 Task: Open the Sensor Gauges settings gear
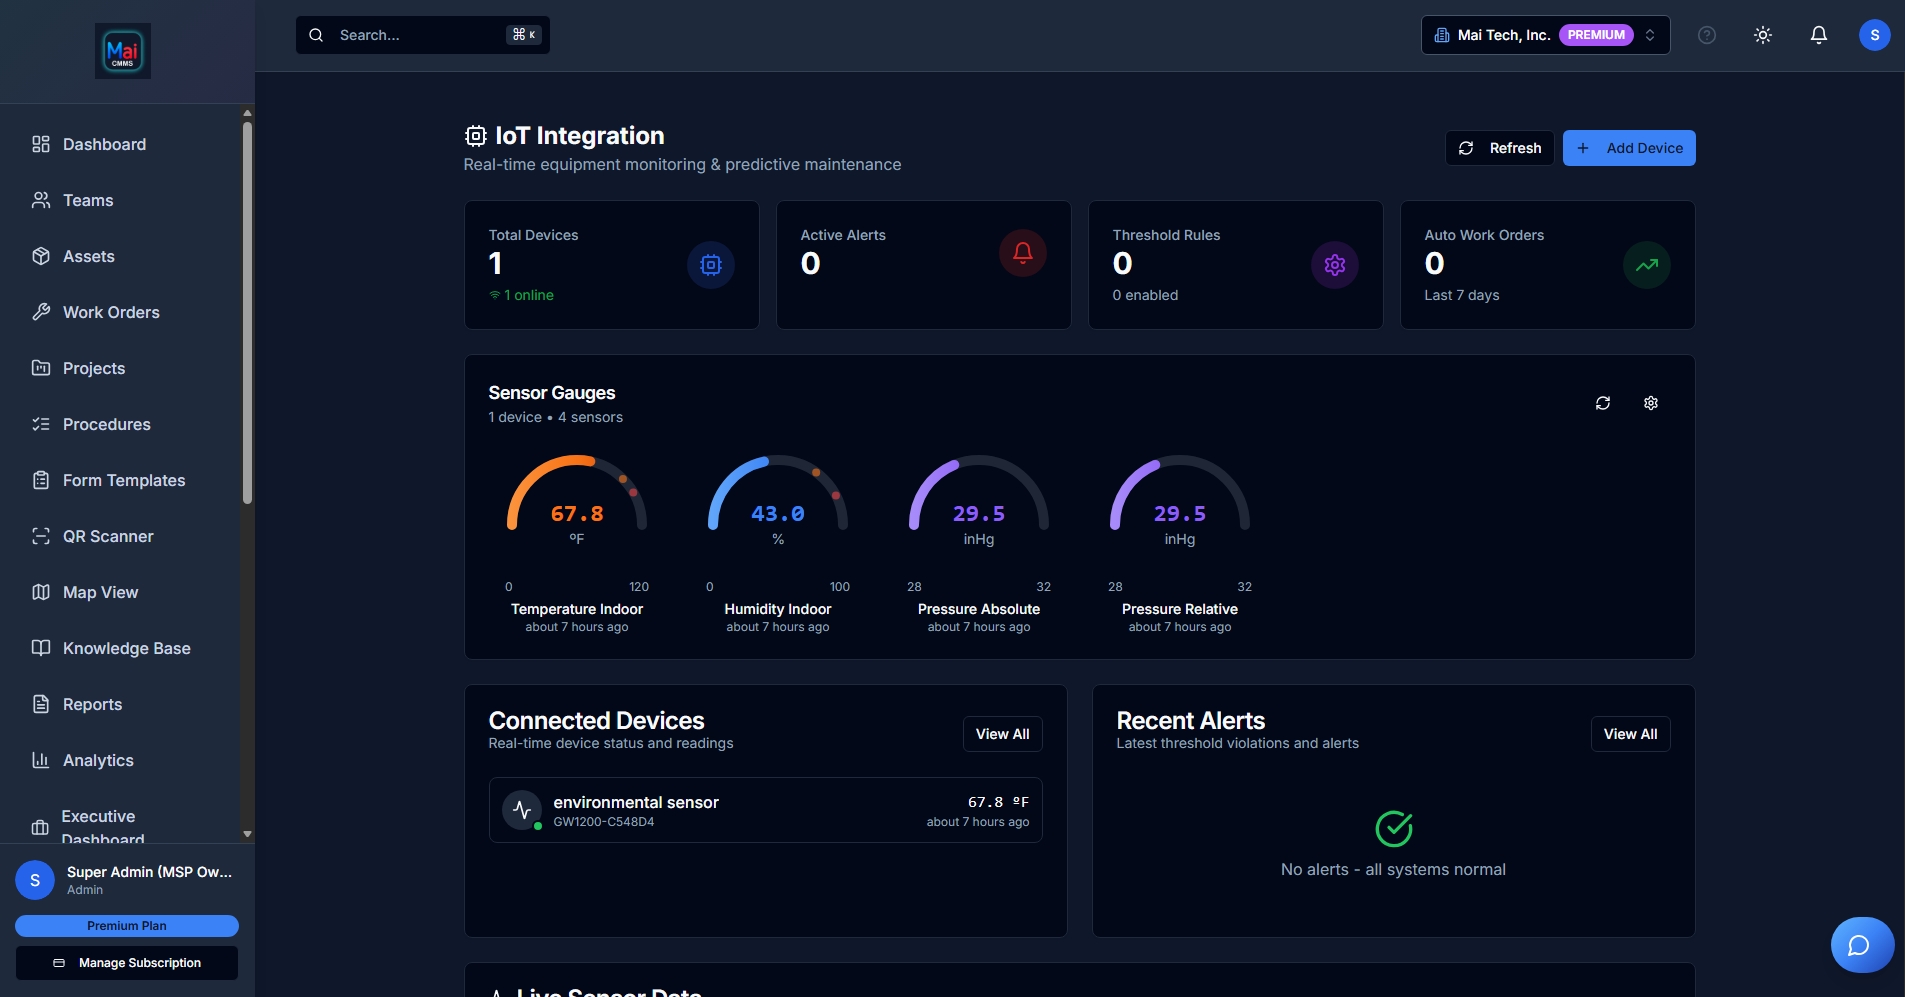coord(1651,402)
